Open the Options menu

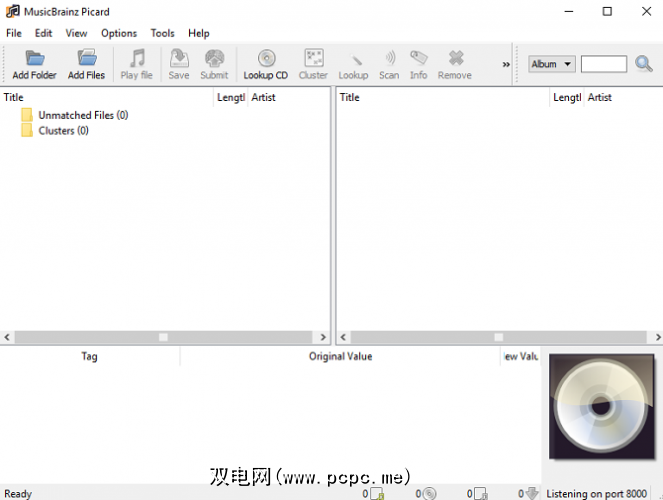(119, 33)
